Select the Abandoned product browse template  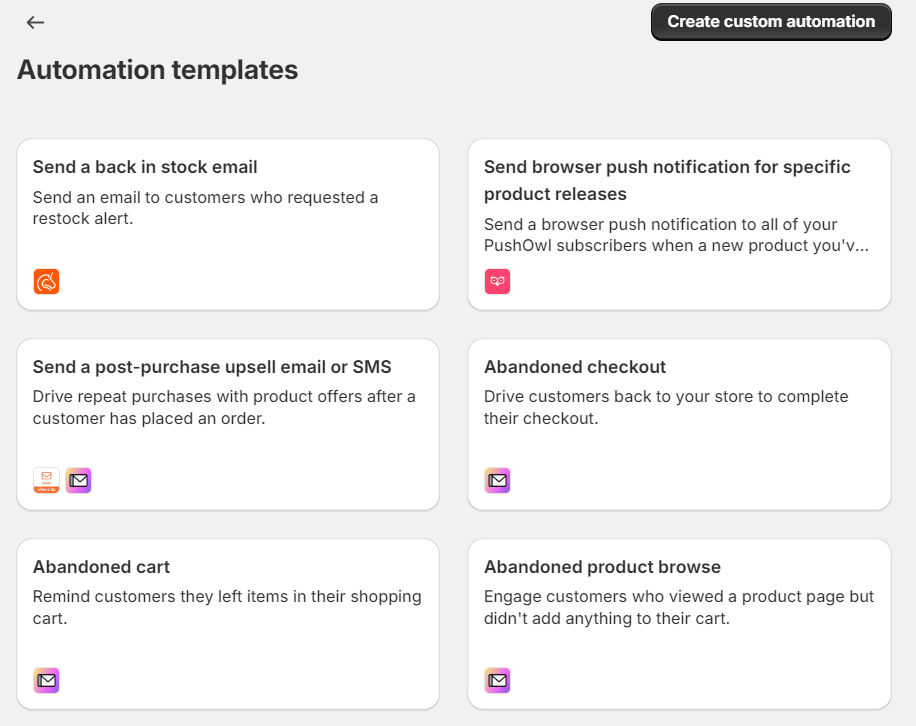[x=602, y=567]
